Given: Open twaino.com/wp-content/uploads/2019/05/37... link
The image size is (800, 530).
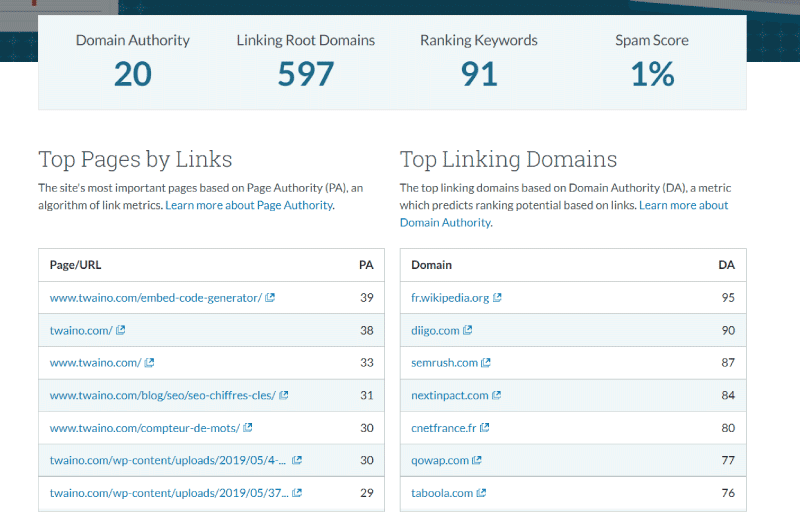Looking at the screenshot, I should (x=169, y=493).
